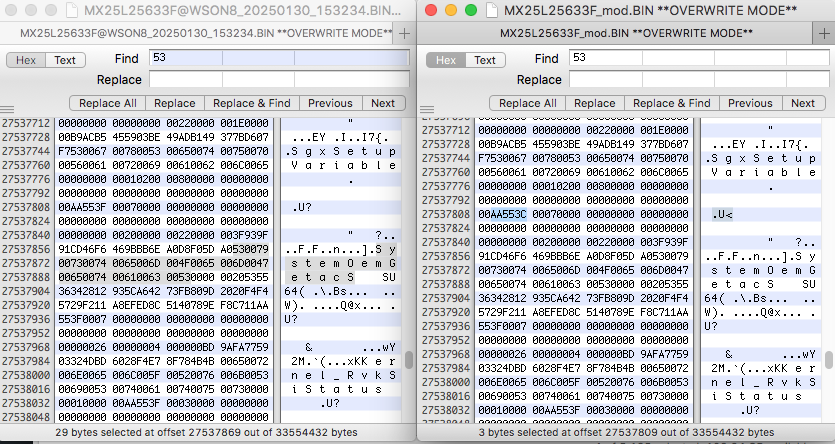This screenshot has height=444, width=835.
Task: Minimize the MX25L25633F_mod.BIN window
Action: click(451, 10)
